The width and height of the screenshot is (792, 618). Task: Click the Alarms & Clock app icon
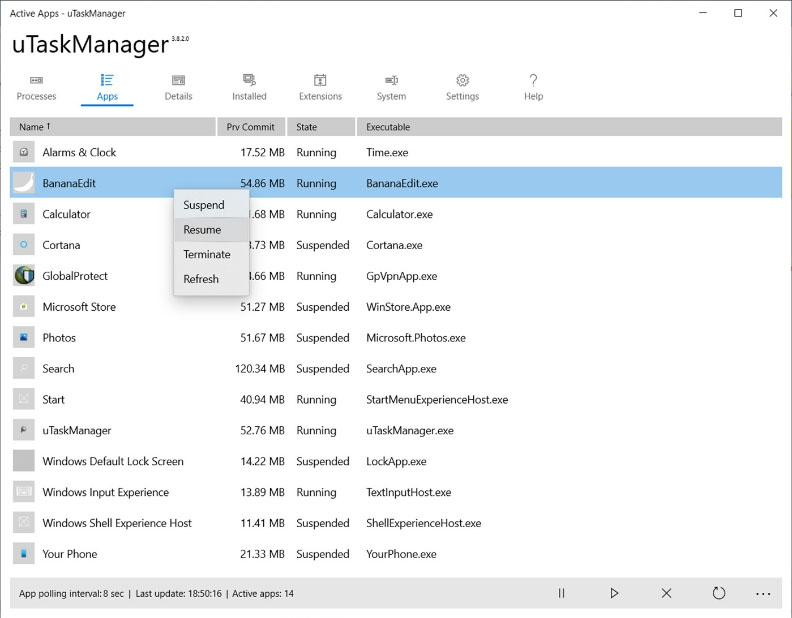(x=24, y=152)
